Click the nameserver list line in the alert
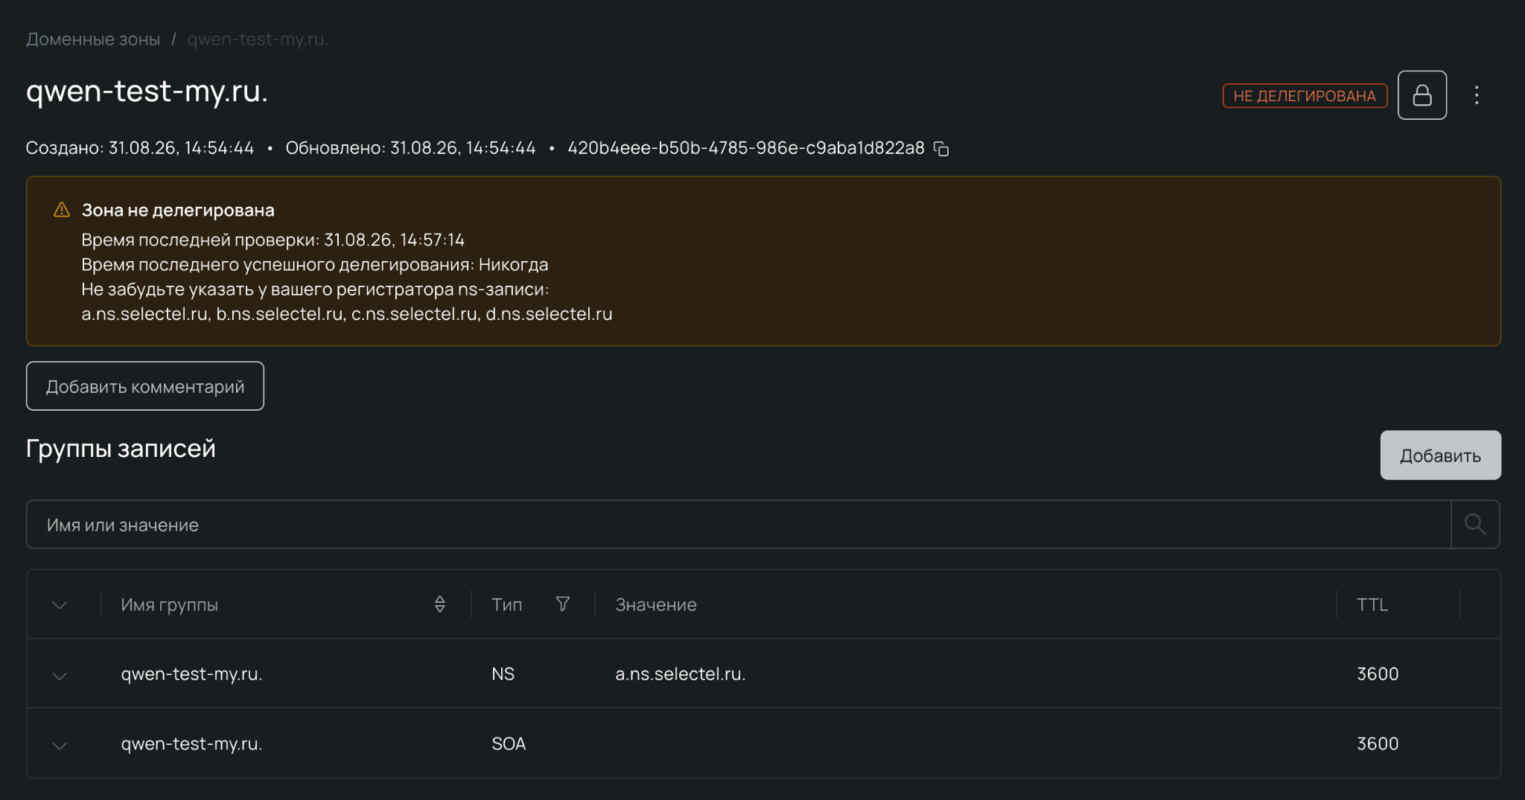 coord(347,314)
